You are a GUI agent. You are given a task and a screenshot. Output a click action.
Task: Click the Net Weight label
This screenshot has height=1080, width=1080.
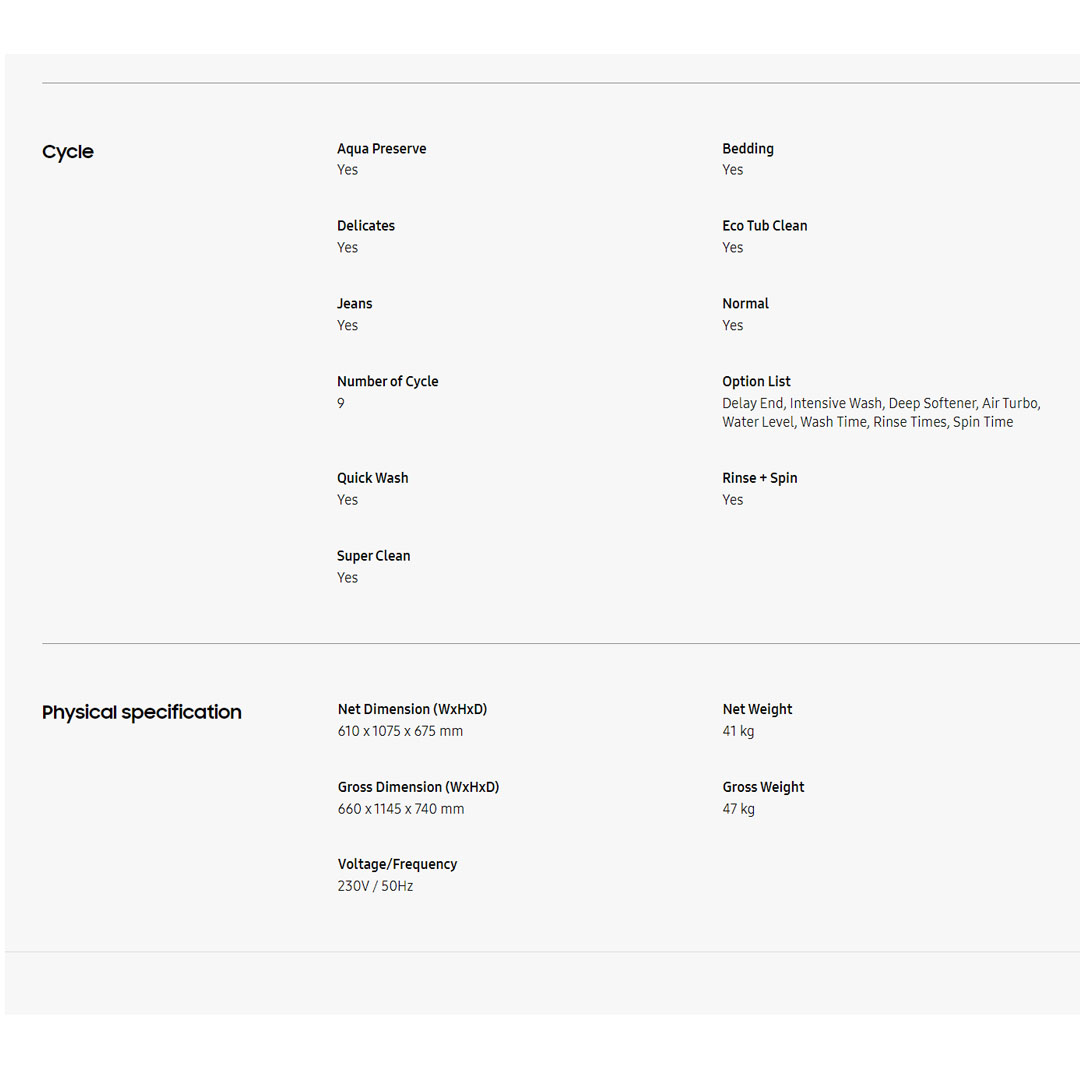click(757, 709)
